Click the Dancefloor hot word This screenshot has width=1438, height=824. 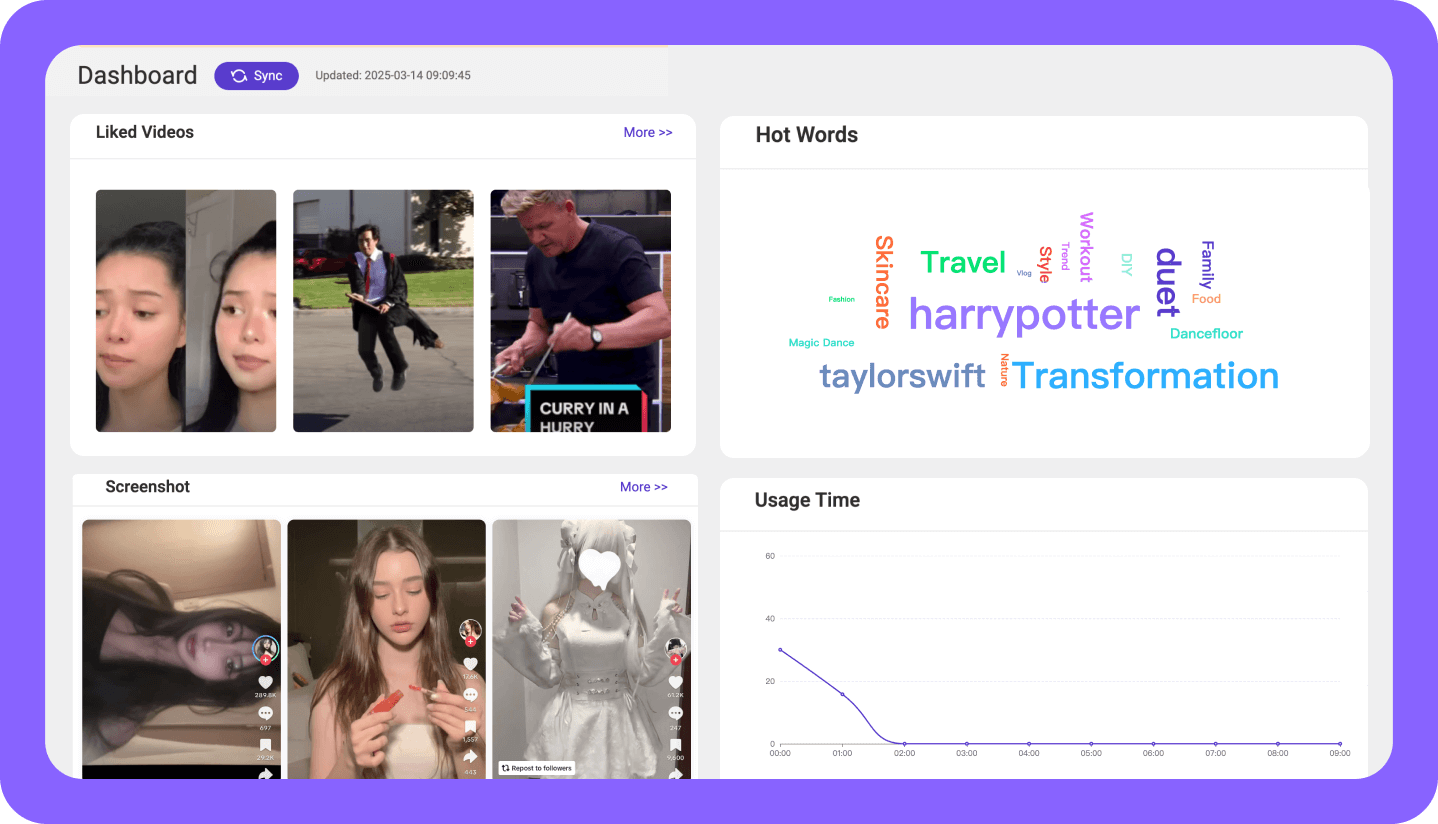point(1207,334)
